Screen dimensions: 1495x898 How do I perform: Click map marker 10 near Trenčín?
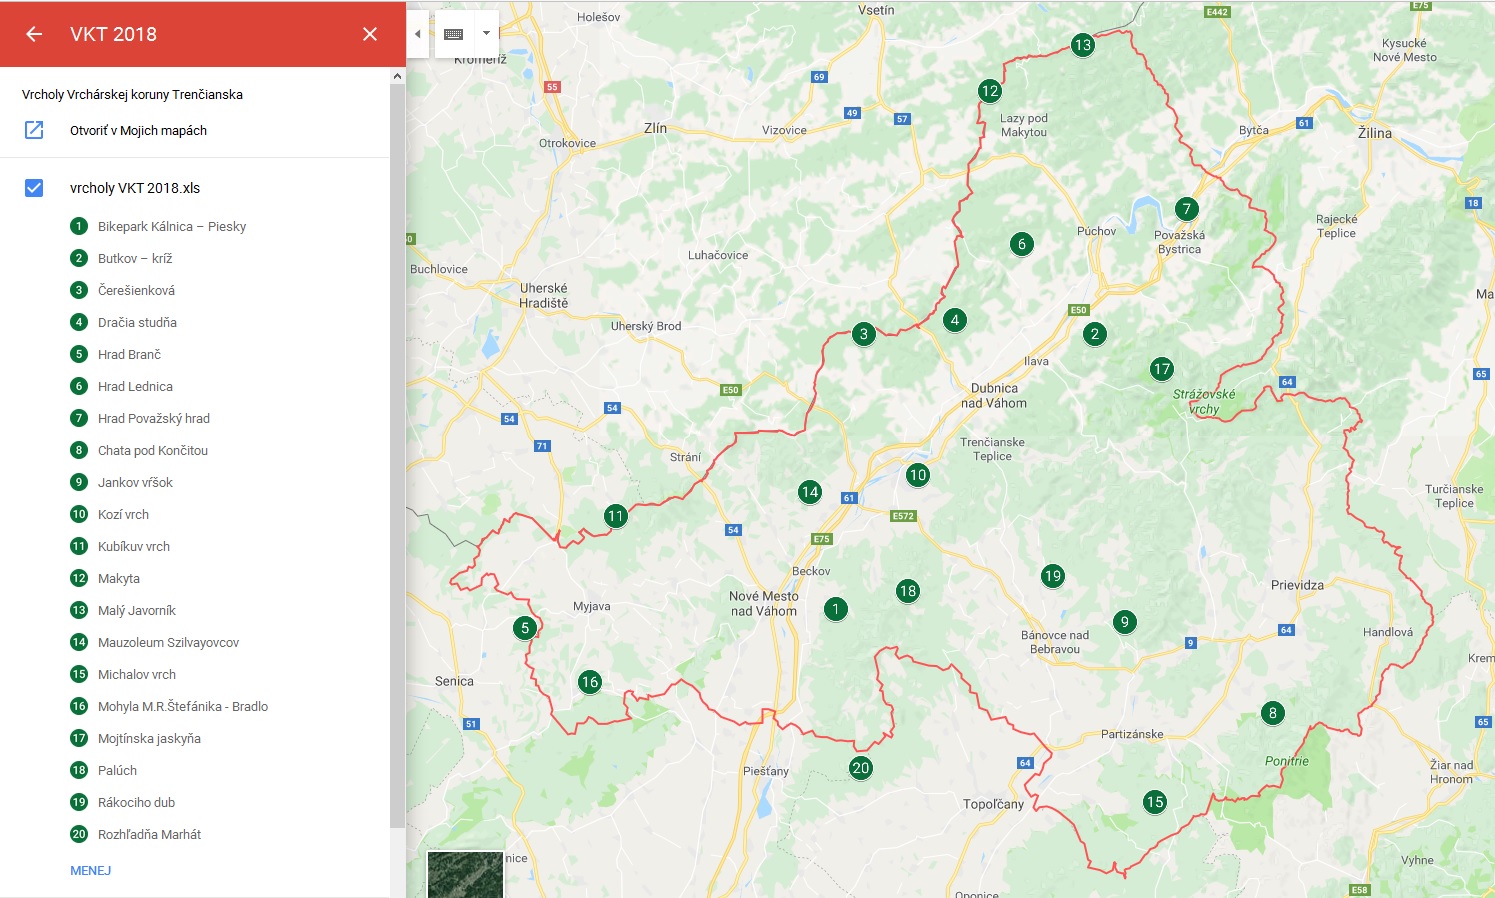[x=918, y=475]
